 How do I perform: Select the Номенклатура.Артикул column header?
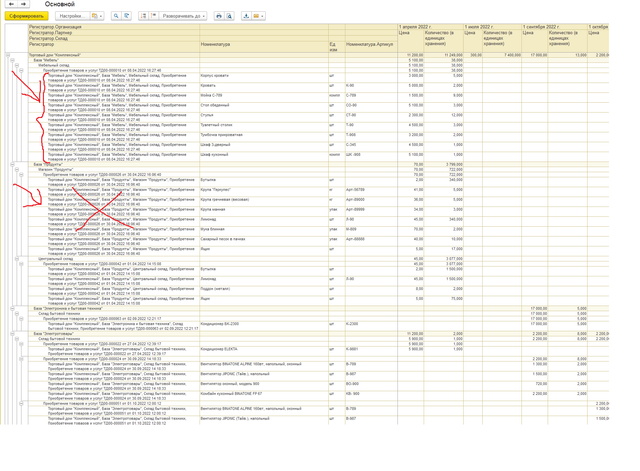click(371, 47)
